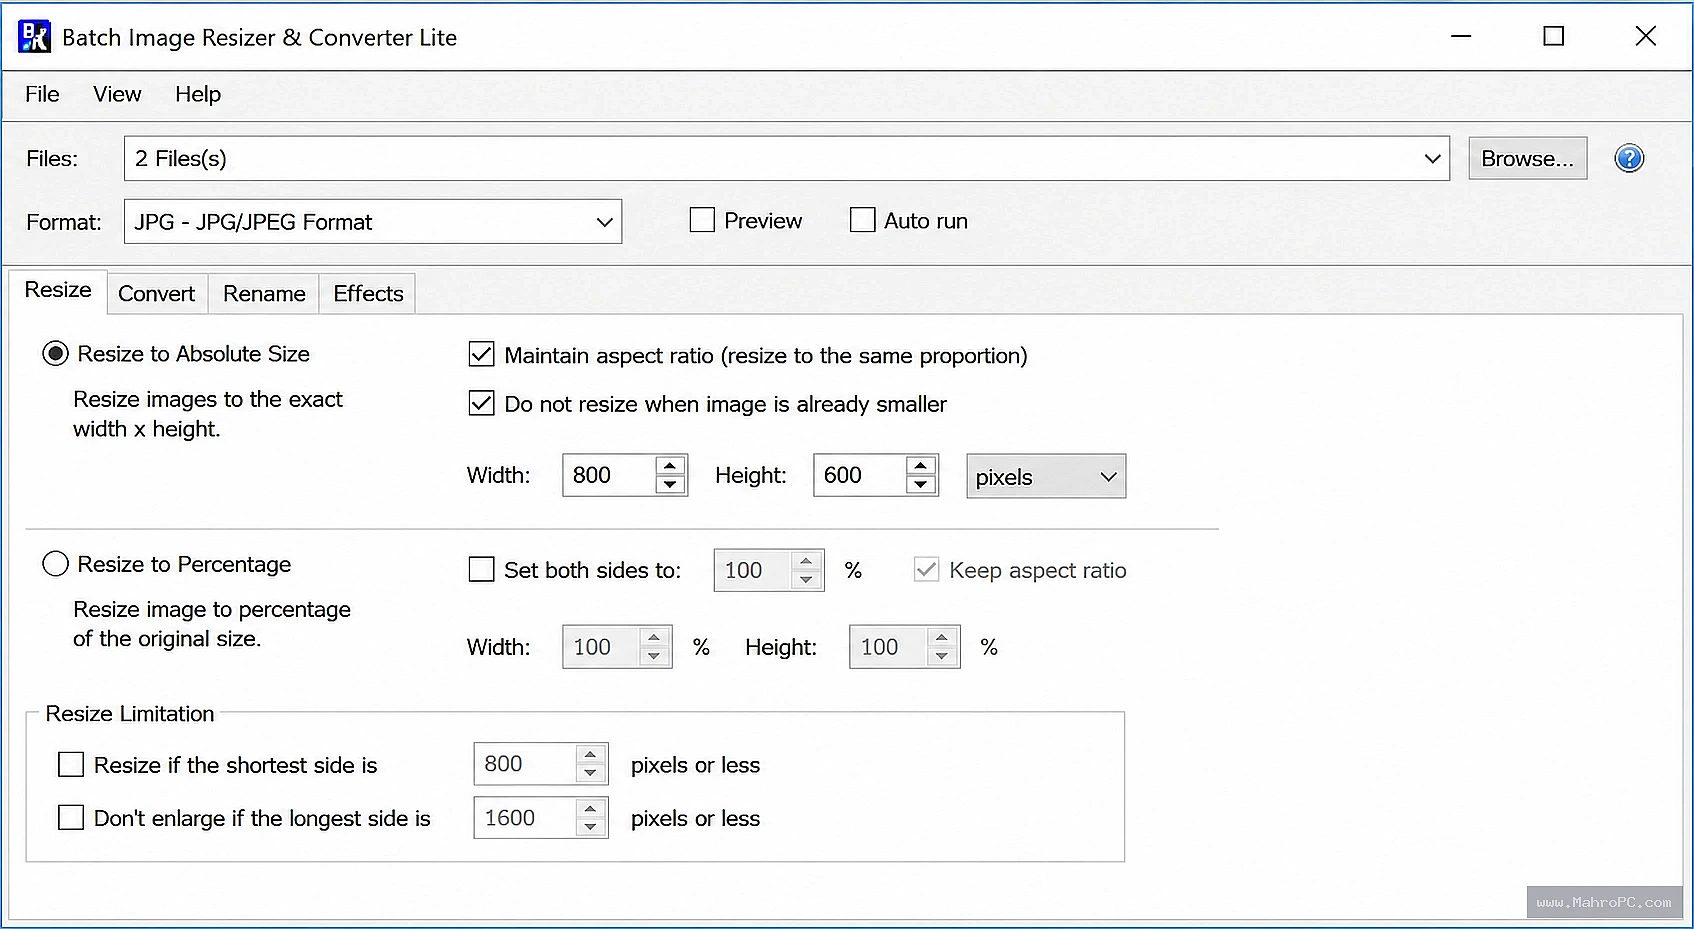The width and height of the screenshot is (1694, 929).
Task: Check Set both sides to
Action: click(481, 569)
